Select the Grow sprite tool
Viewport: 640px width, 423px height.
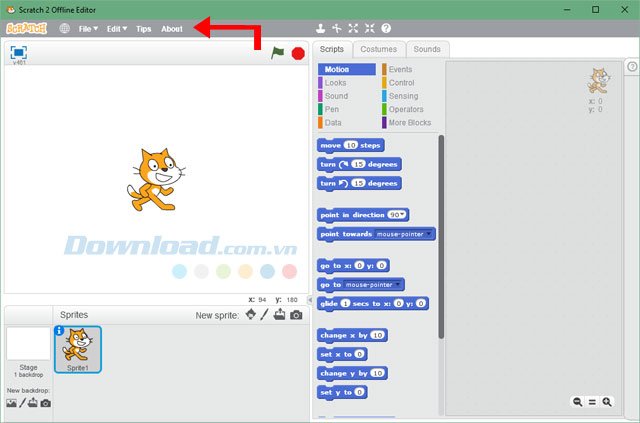click(353, 28)
